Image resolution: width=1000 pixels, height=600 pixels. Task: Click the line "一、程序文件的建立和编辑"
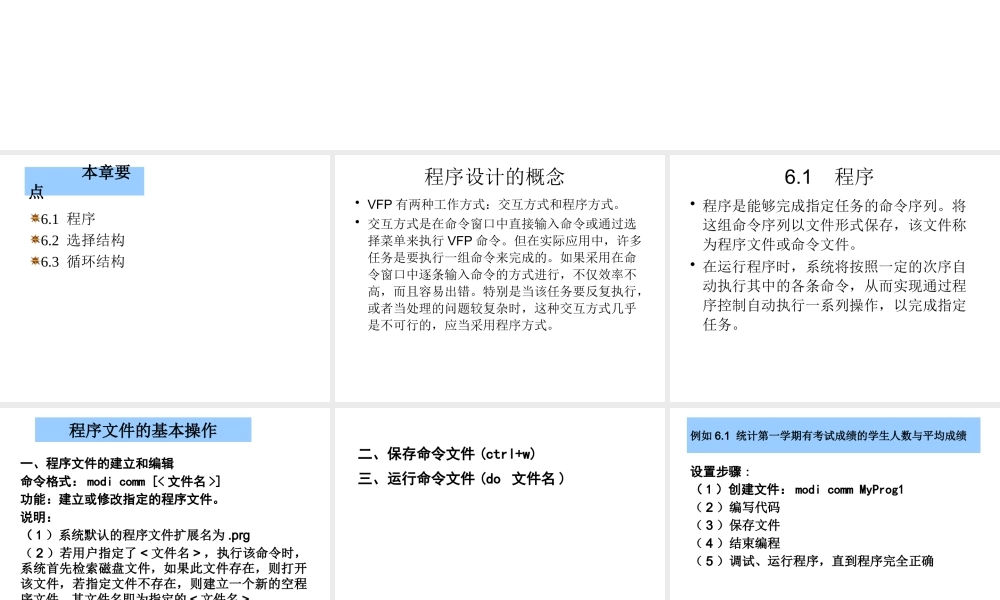pos(97,464)
